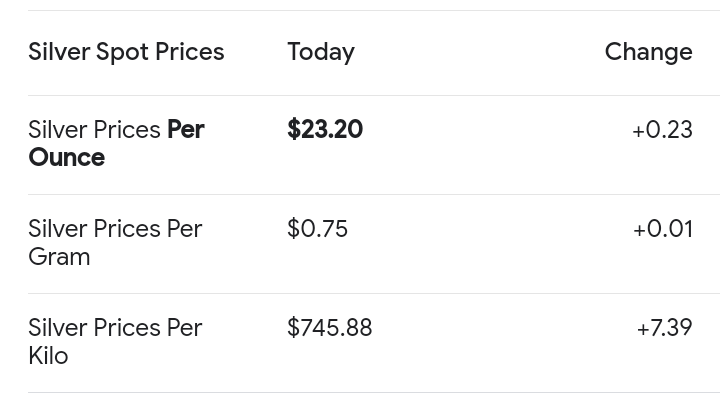Click the word Silver in the gram row
The image size is (720, 400).
point(58,229)
